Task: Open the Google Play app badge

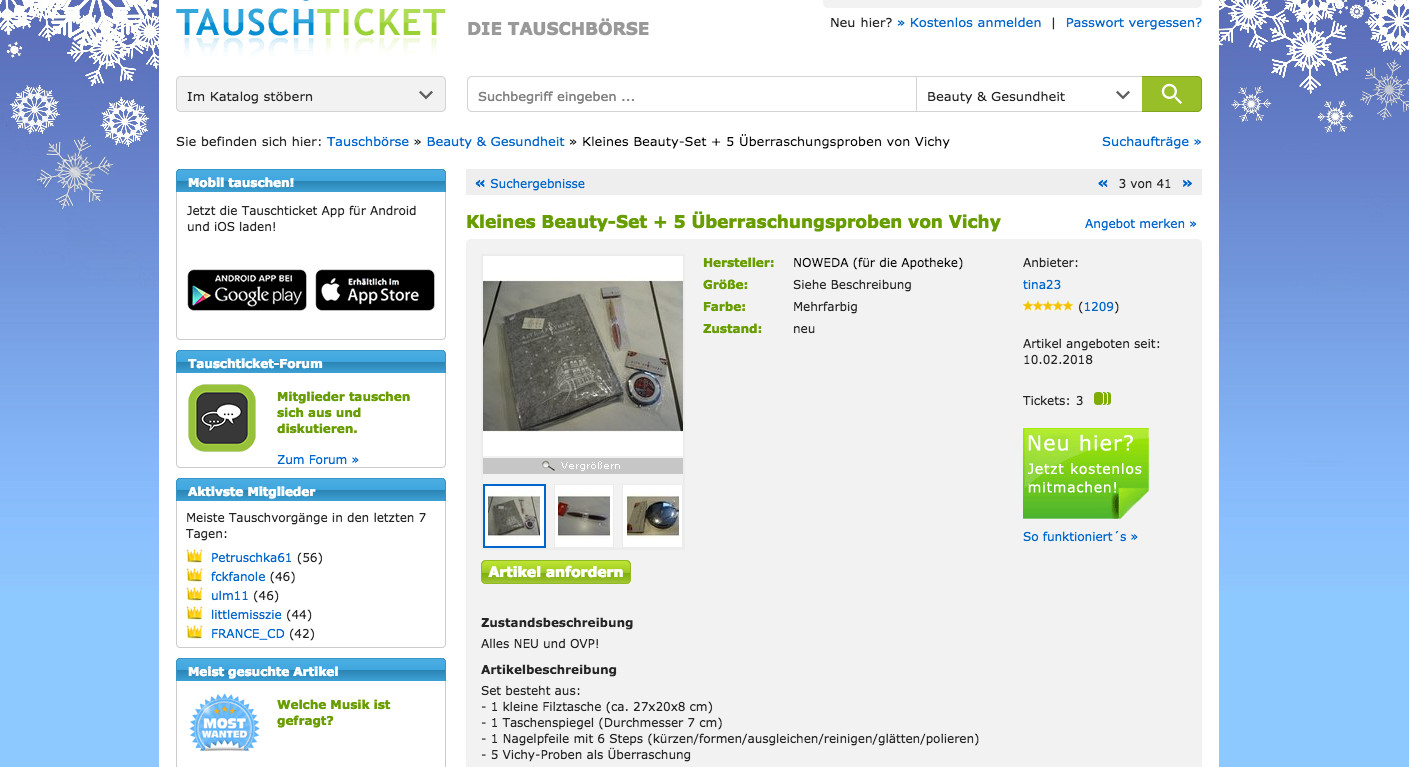Action: coord(247,290)
